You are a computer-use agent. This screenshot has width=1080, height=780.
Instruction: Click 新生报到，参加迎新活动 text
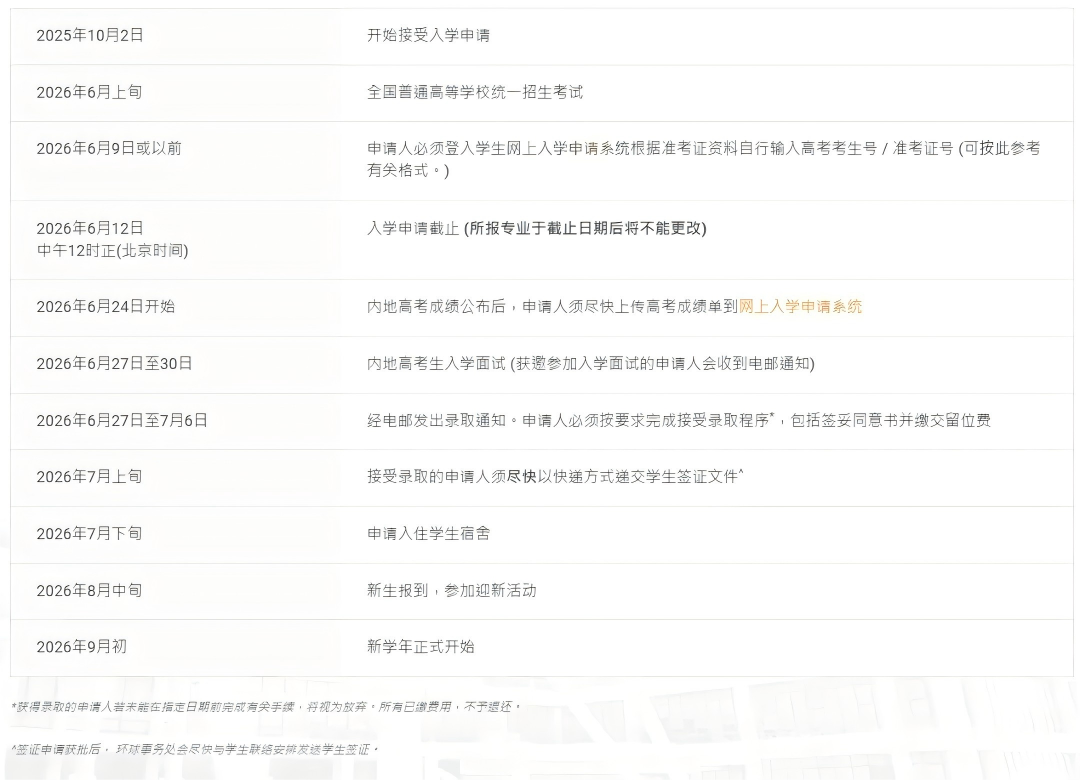pyautogui.click(x=451, y=591)
